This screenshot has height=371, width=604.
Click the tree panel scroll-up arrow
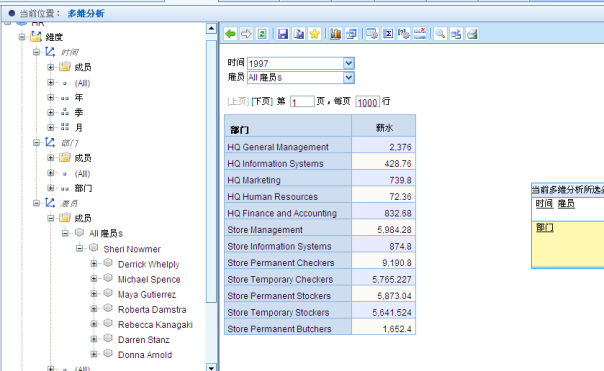point(211,29)
